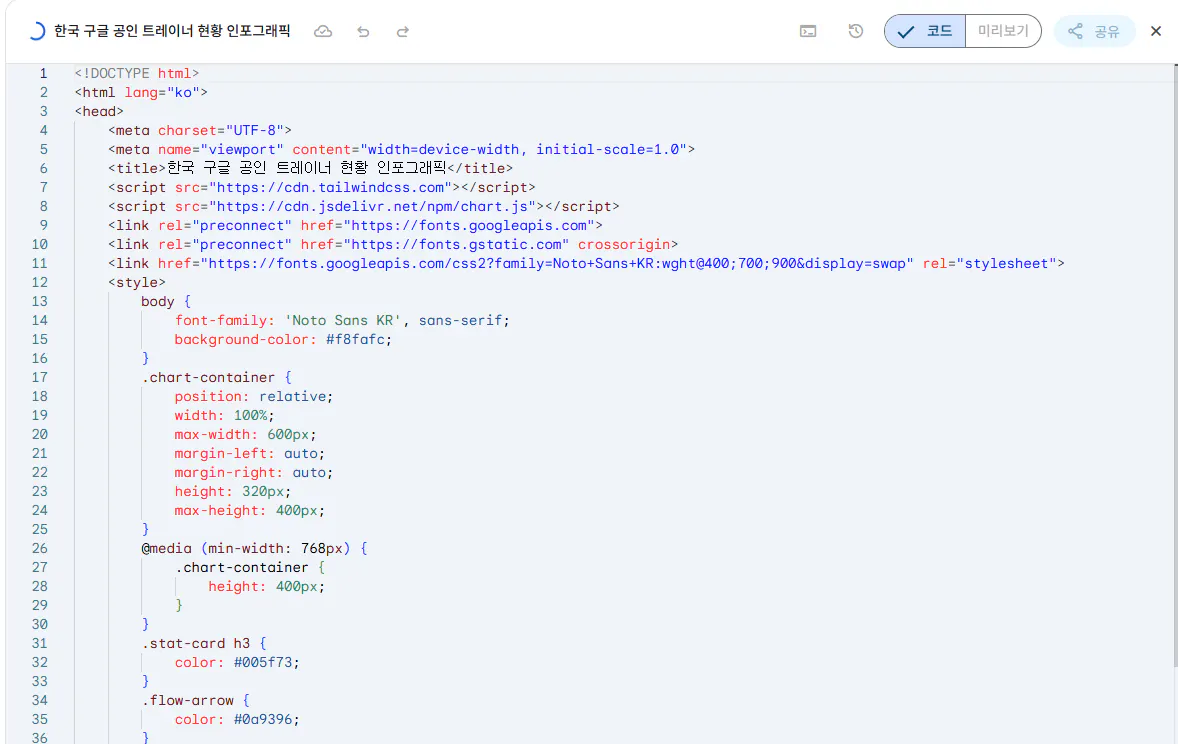Click line number 12 in the gutter
The width and height of the screenshot is (1178, 744).
(x=40, y=282)
